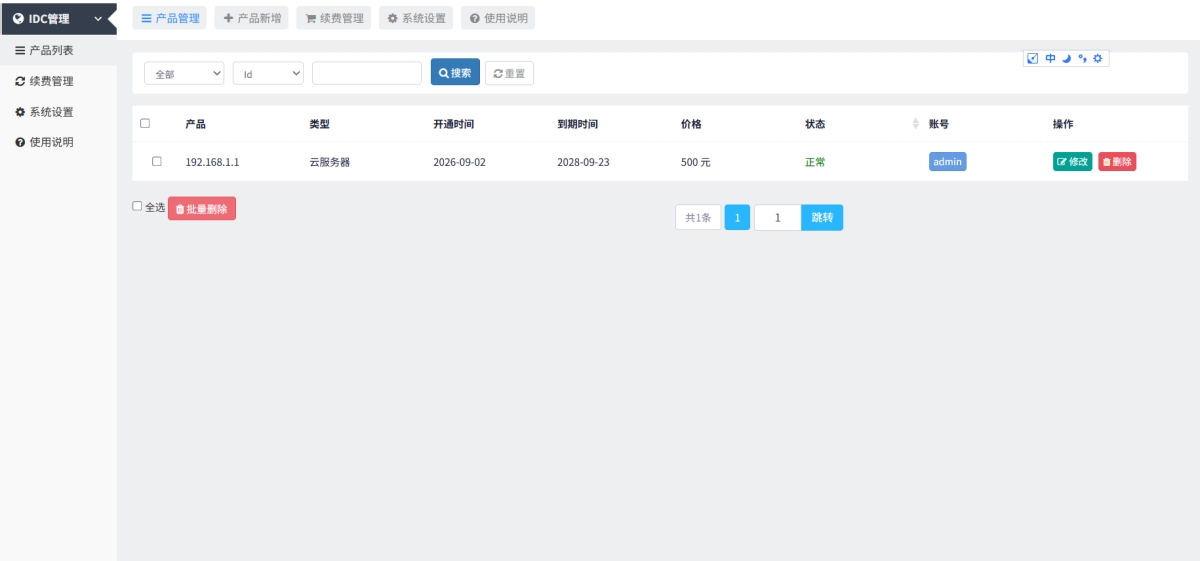Click the green 修改 edit button
Image resolution: width=1200 pixels, height=561 pixels.
pyautogui.click(x=1072, y=162)
